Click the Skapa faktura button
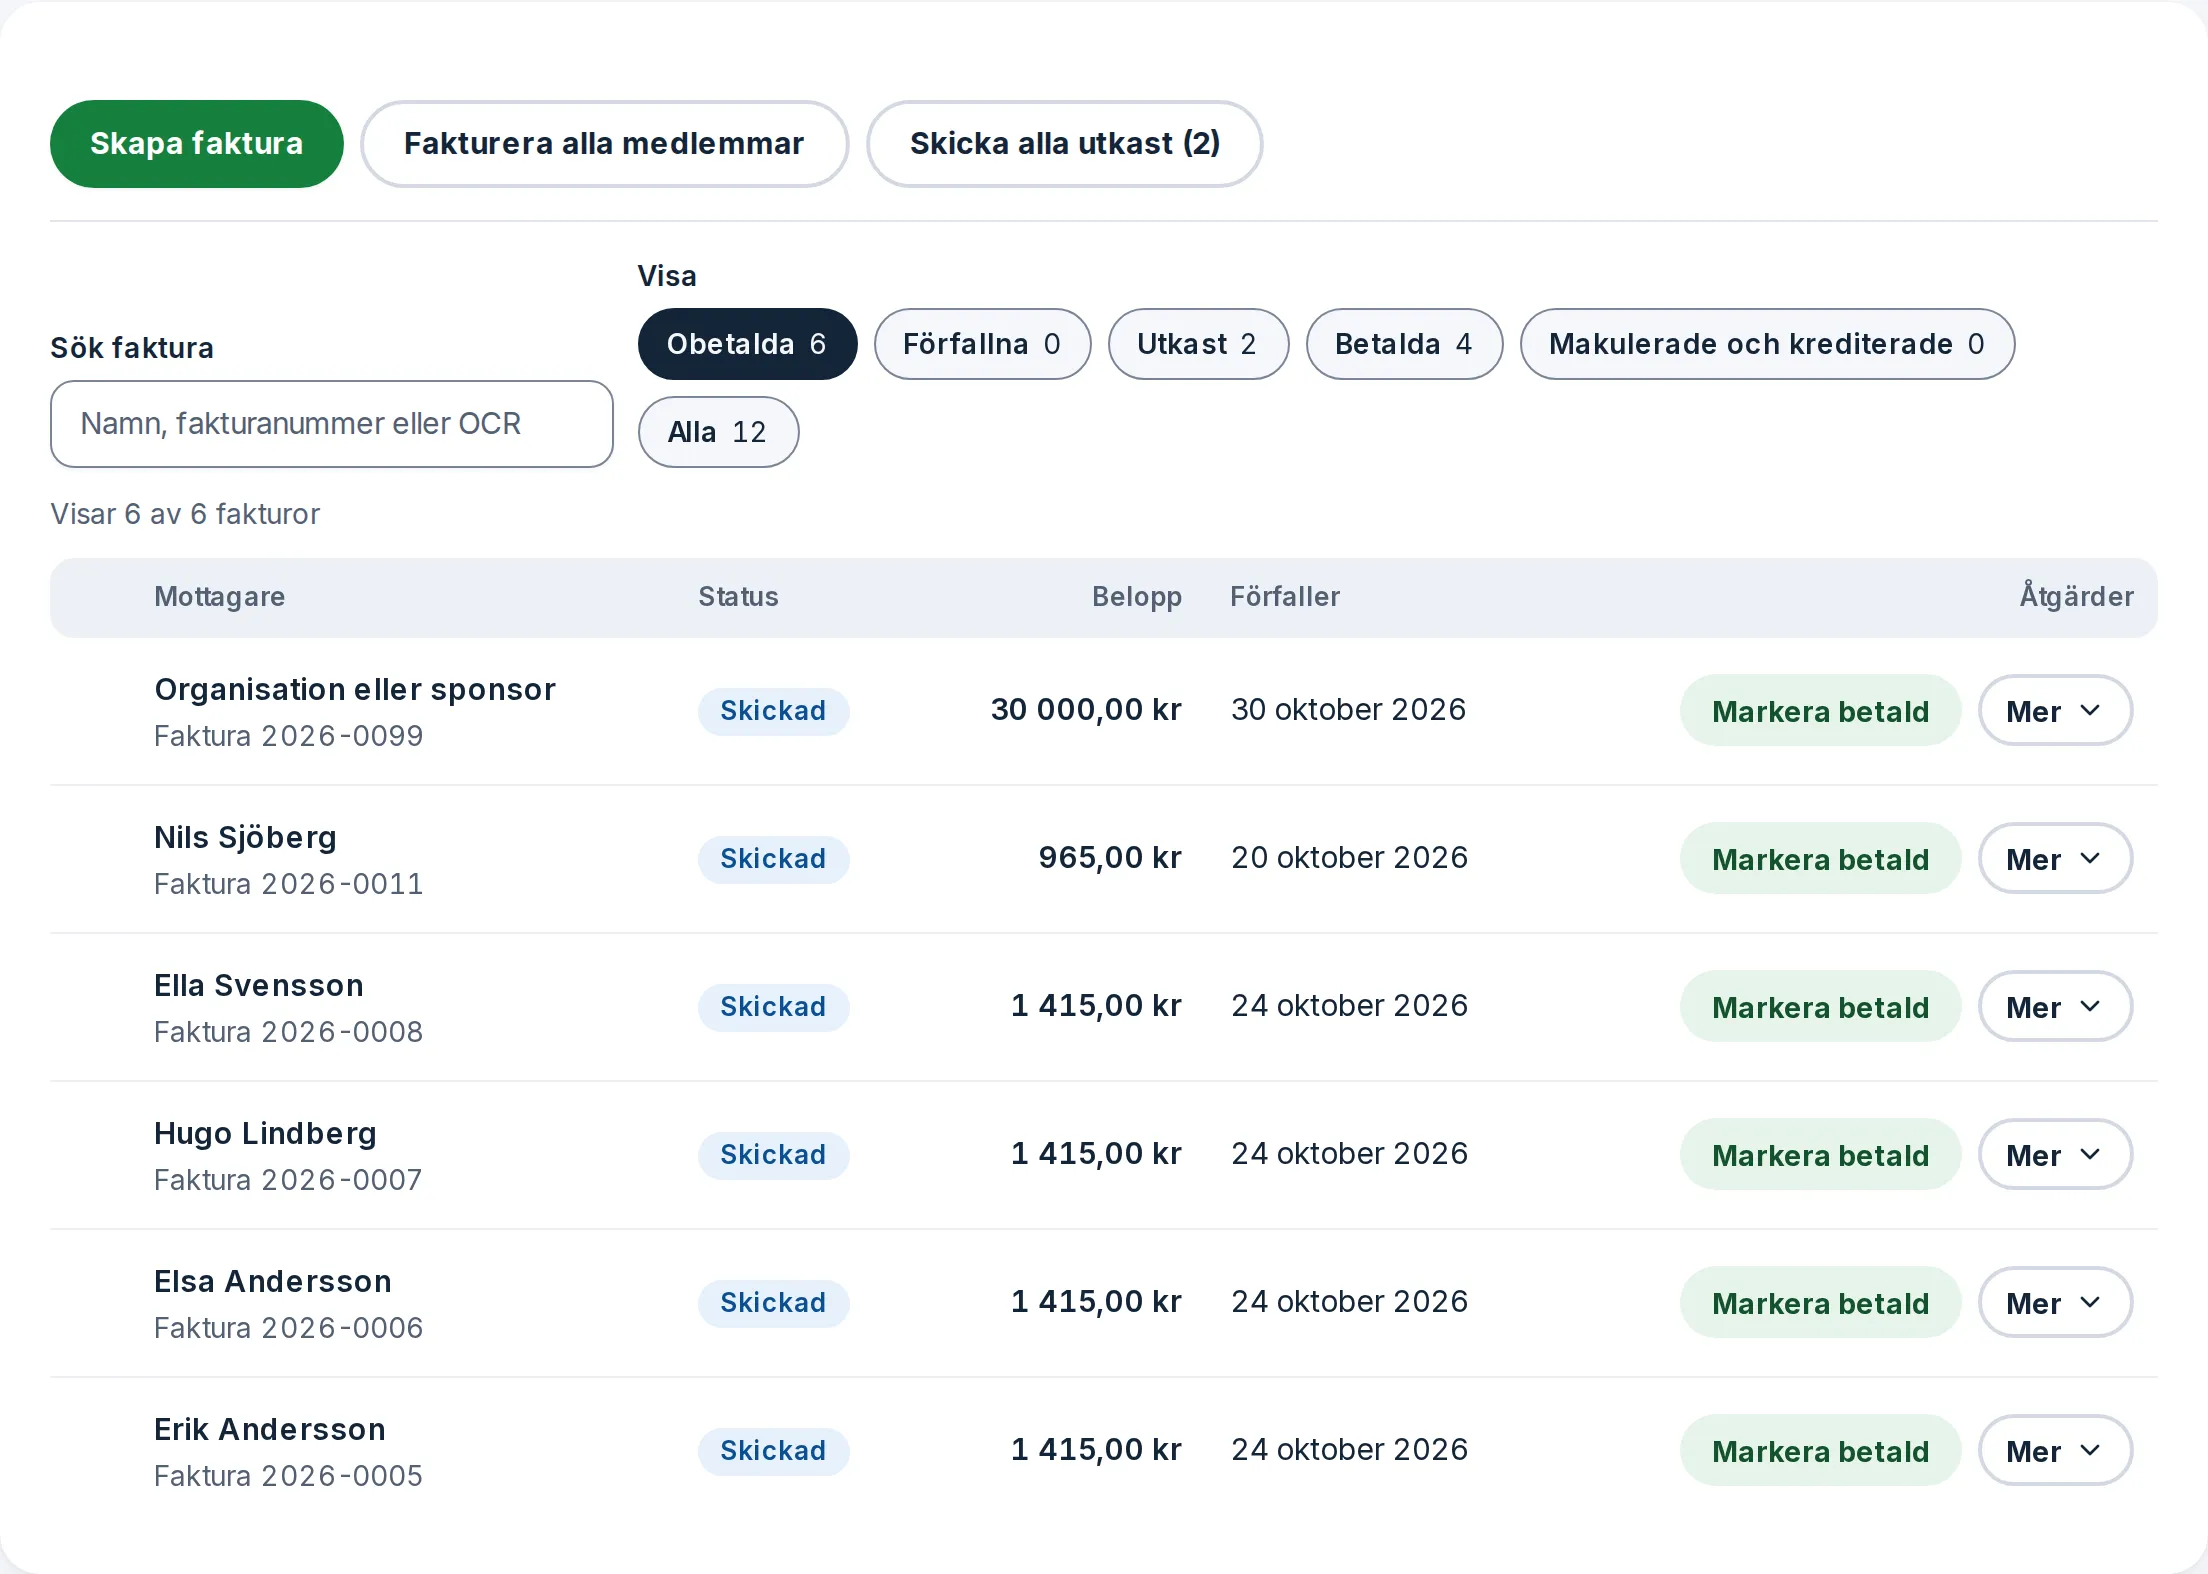Viewport: 2208px width, 1574px height. 197,144
